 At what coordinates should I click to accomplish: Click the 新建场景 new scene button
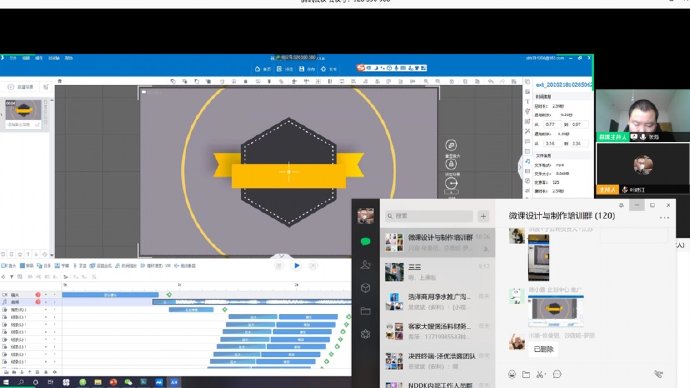pyautogui.click(x=21, y=87)
